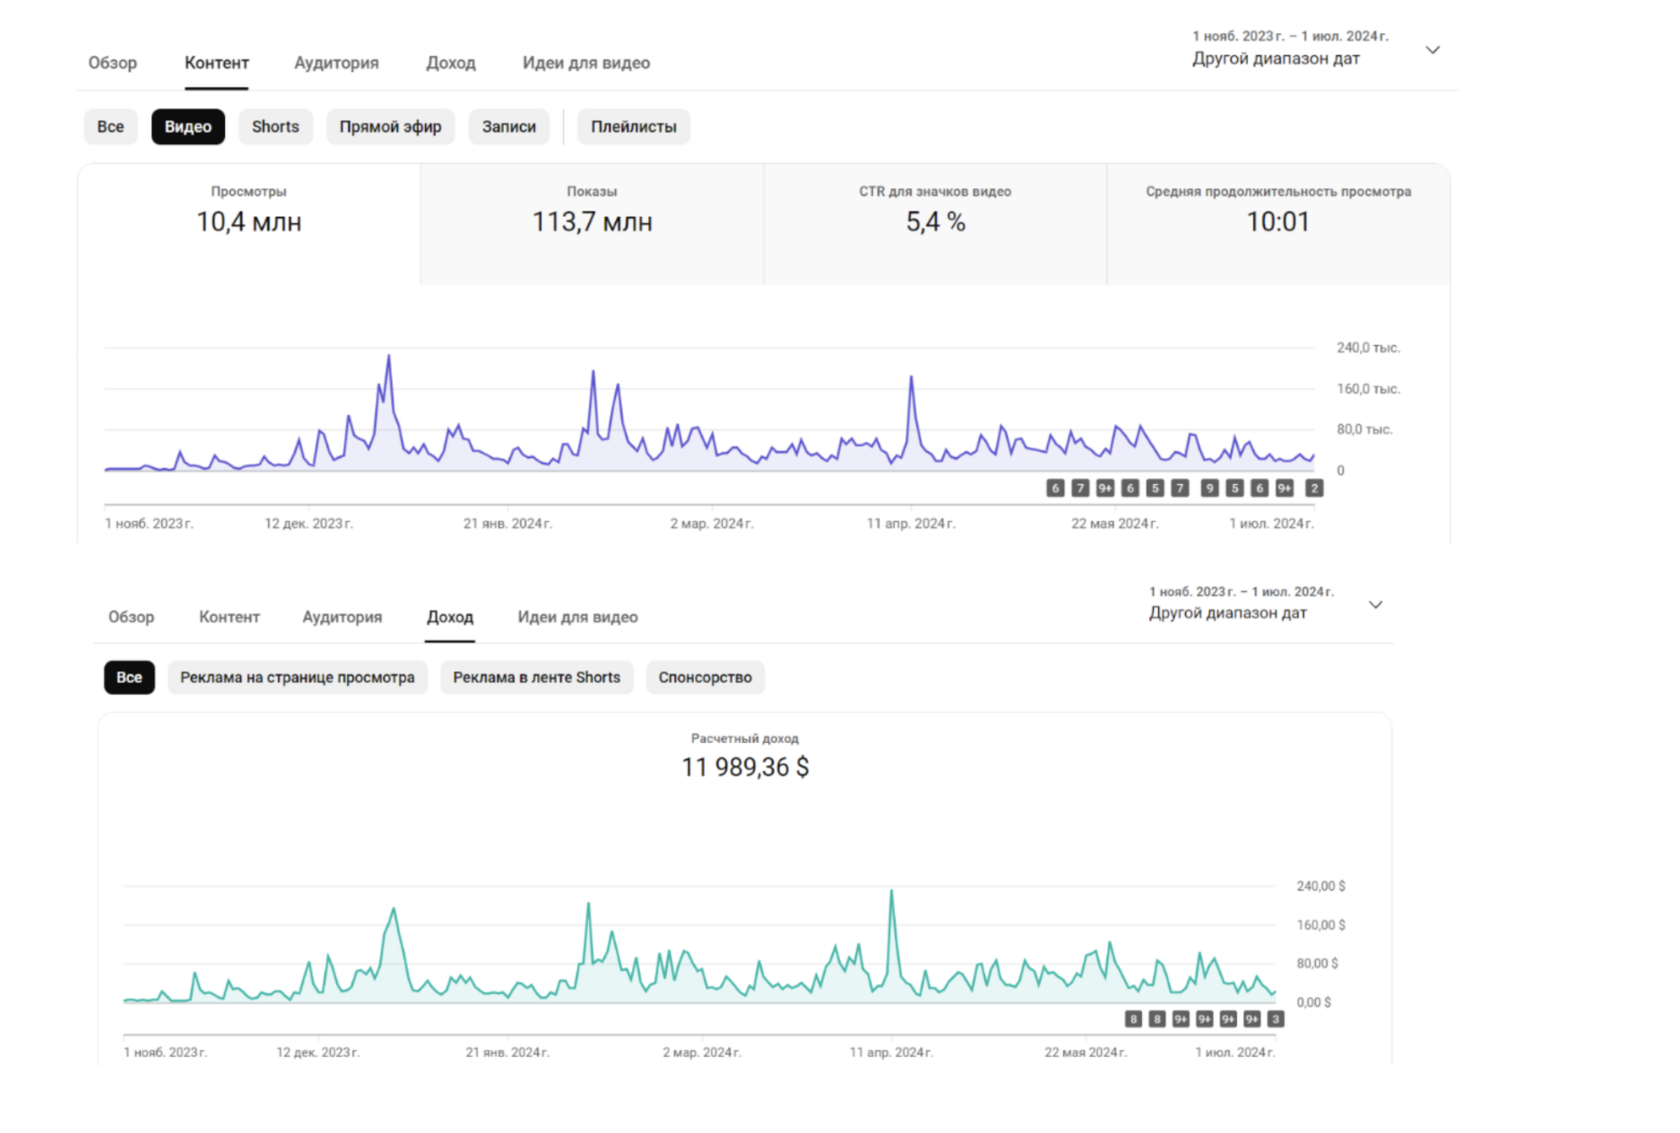This screenshot has height=1133, width=1680.
Task: Open the Обзор tab above the revenue chart
Action: 131,617
